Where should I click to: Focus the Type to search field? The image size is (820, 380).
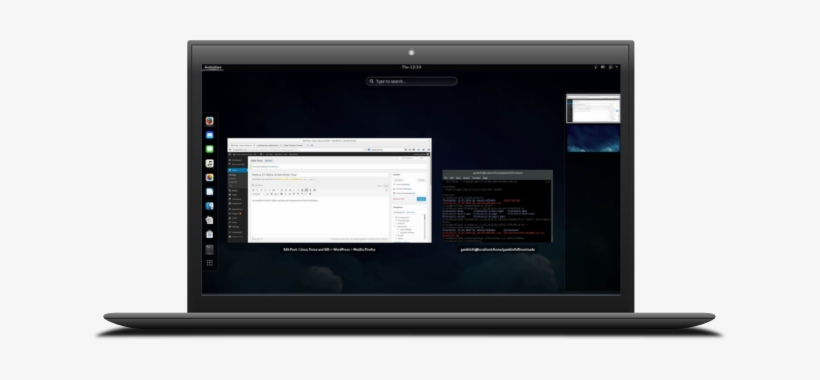click(x=412, y=81)
